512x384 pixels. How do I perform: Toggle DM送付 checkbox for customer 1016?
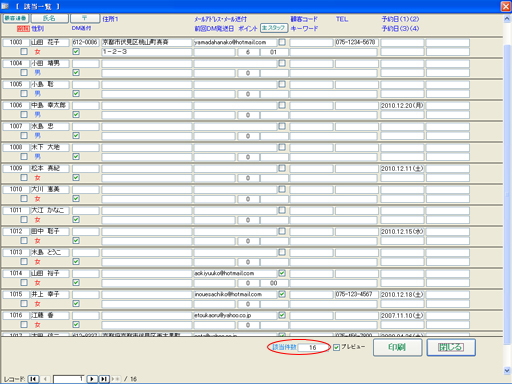pos(76,324)
